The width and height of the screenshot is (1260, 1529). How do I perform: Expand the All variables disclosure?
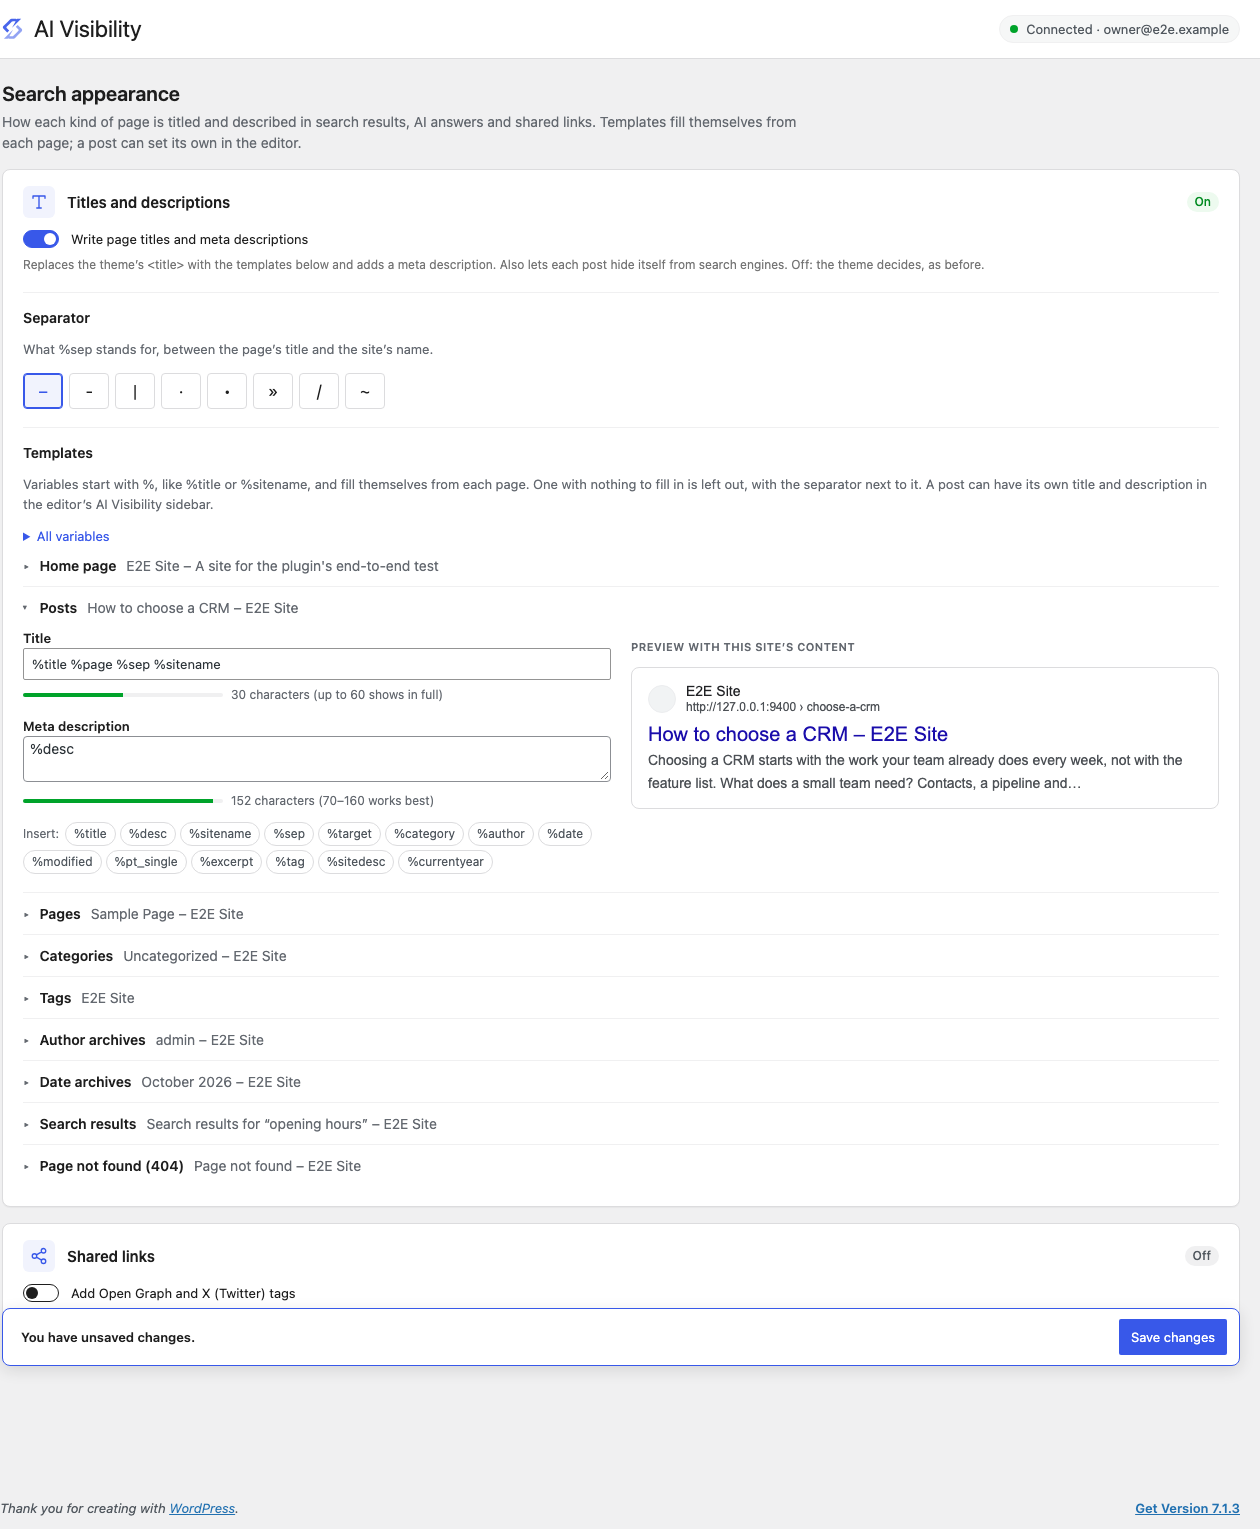(x=66, y=537)
